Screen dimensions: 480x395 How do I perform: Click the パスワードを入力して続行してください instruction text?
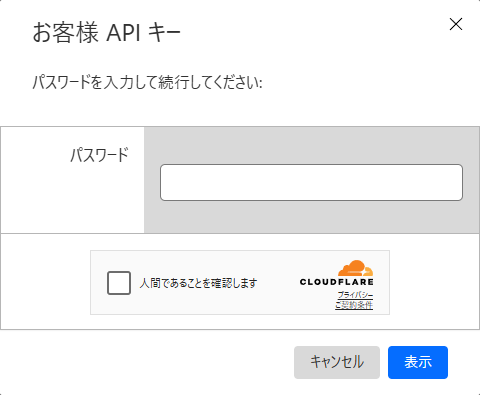tap(147, 82)
